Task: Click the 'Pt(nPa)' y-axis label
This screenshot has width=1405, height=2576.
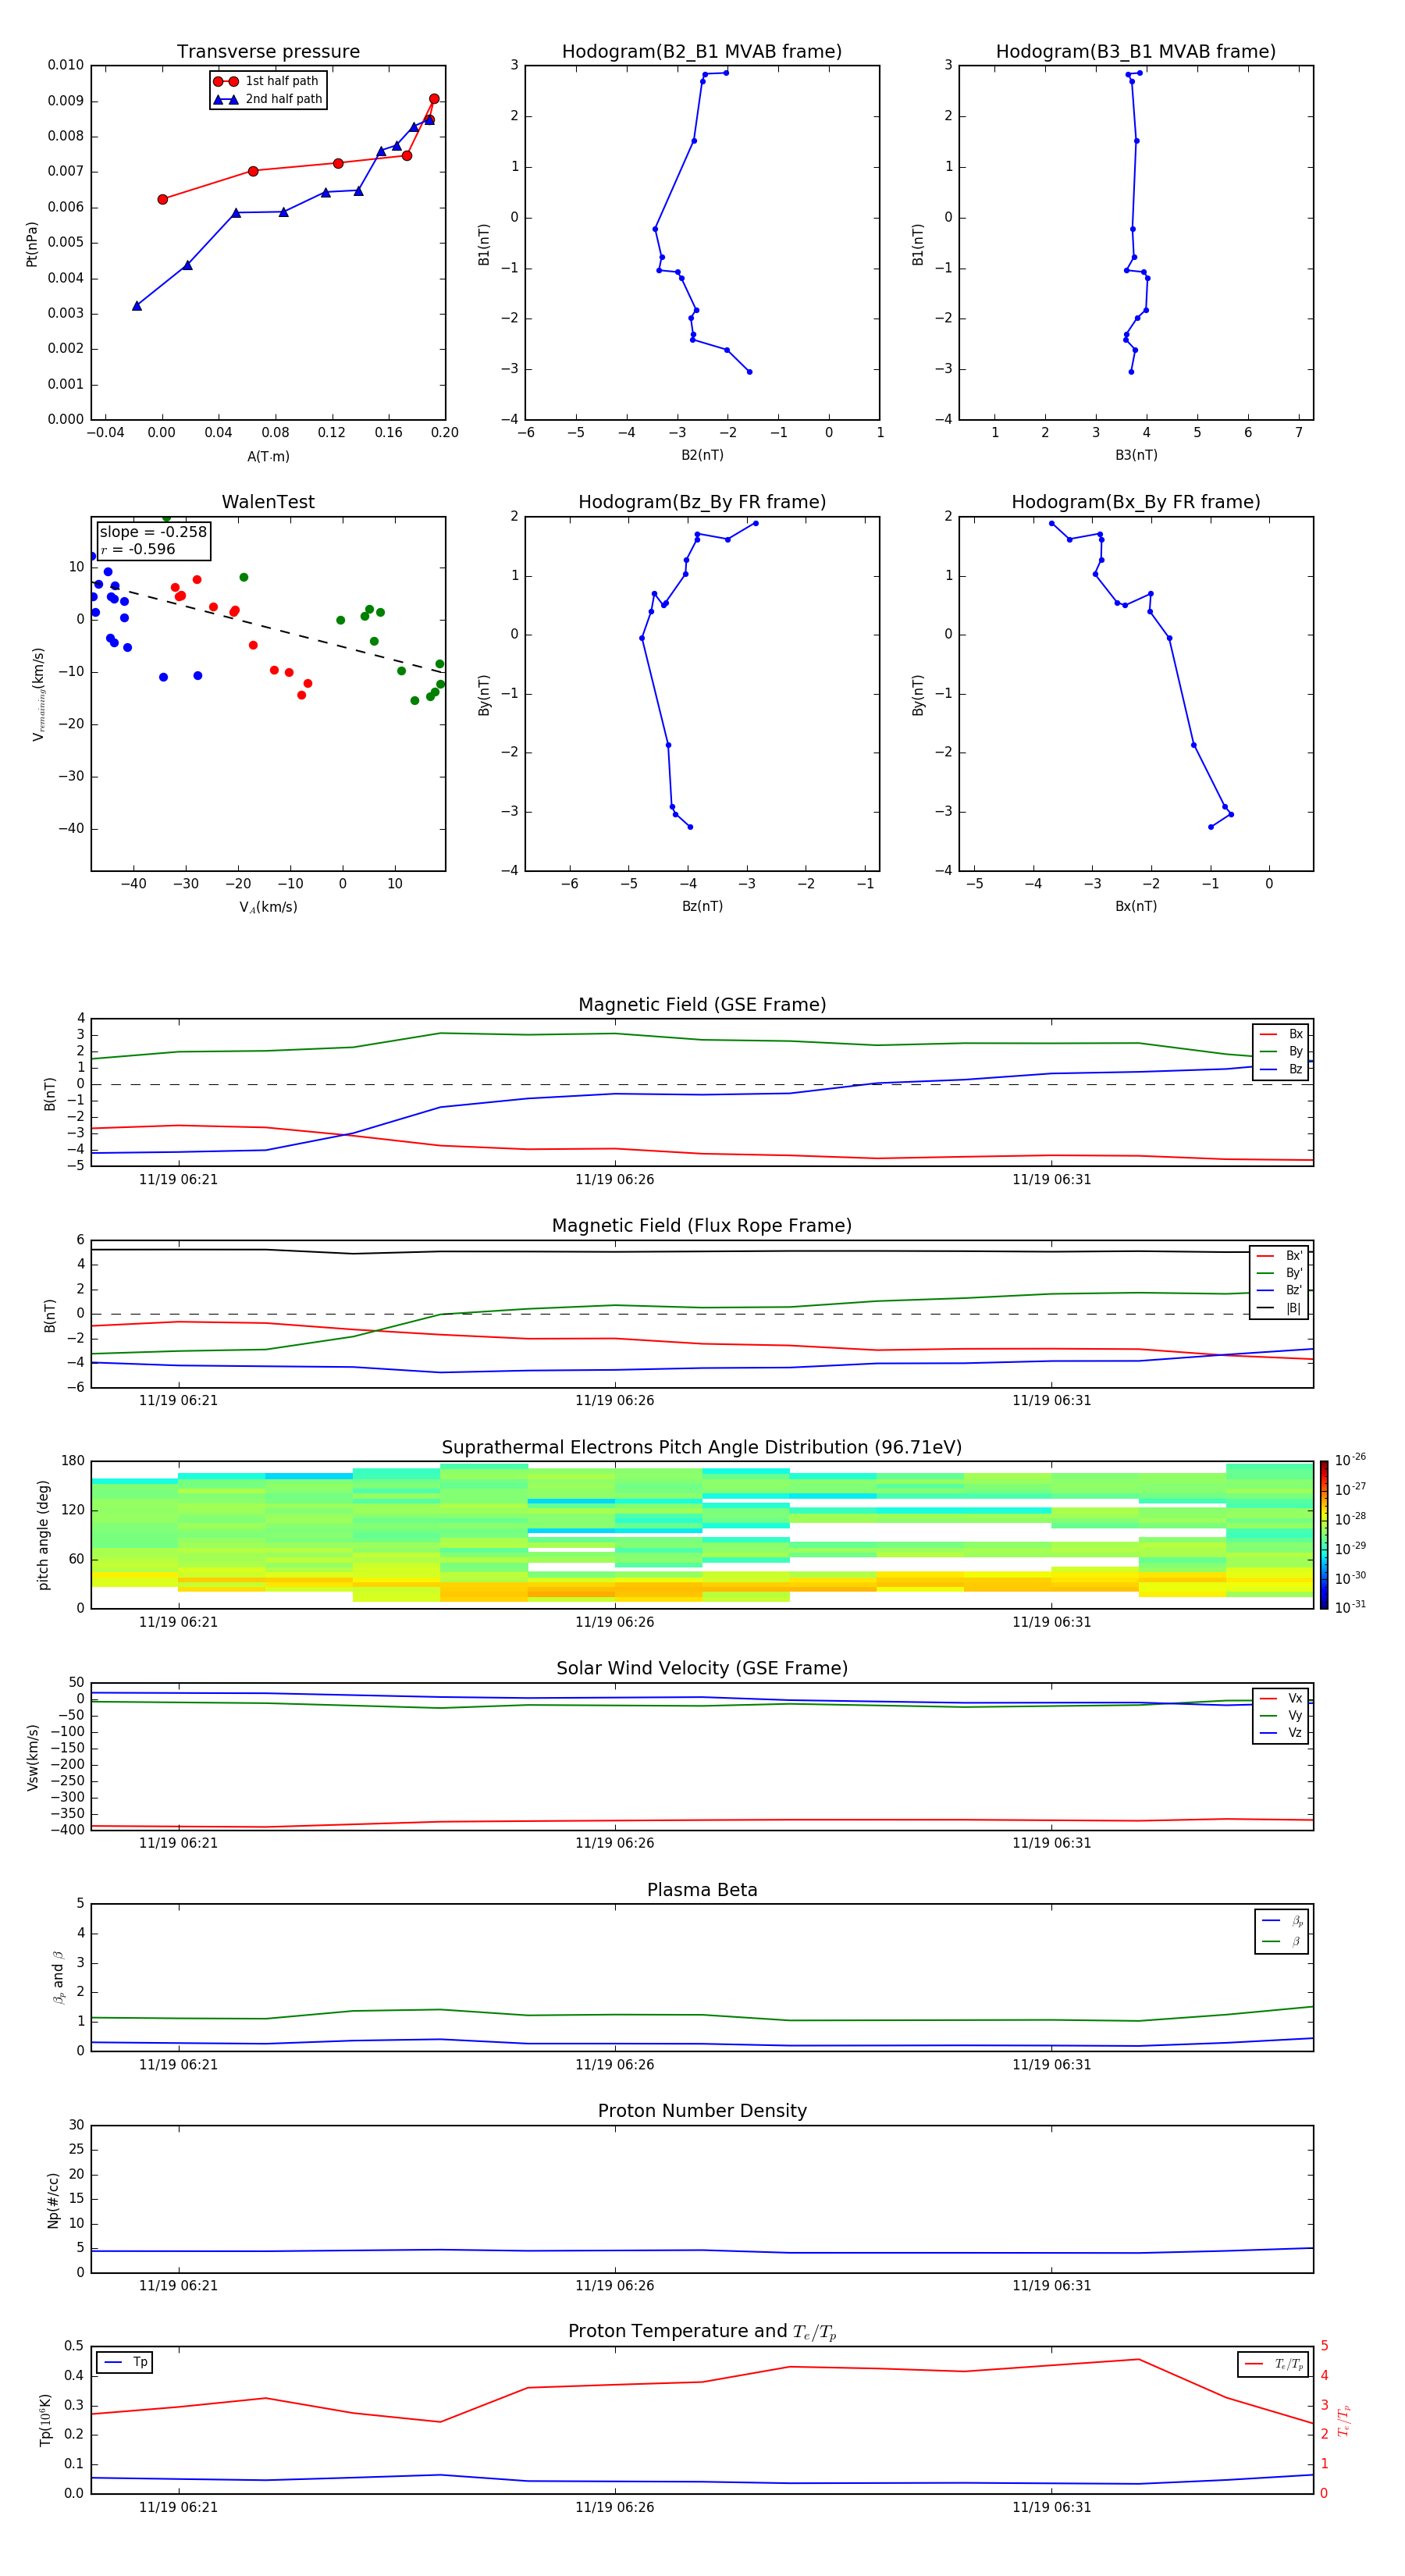Action: click(x=32, y=244)
